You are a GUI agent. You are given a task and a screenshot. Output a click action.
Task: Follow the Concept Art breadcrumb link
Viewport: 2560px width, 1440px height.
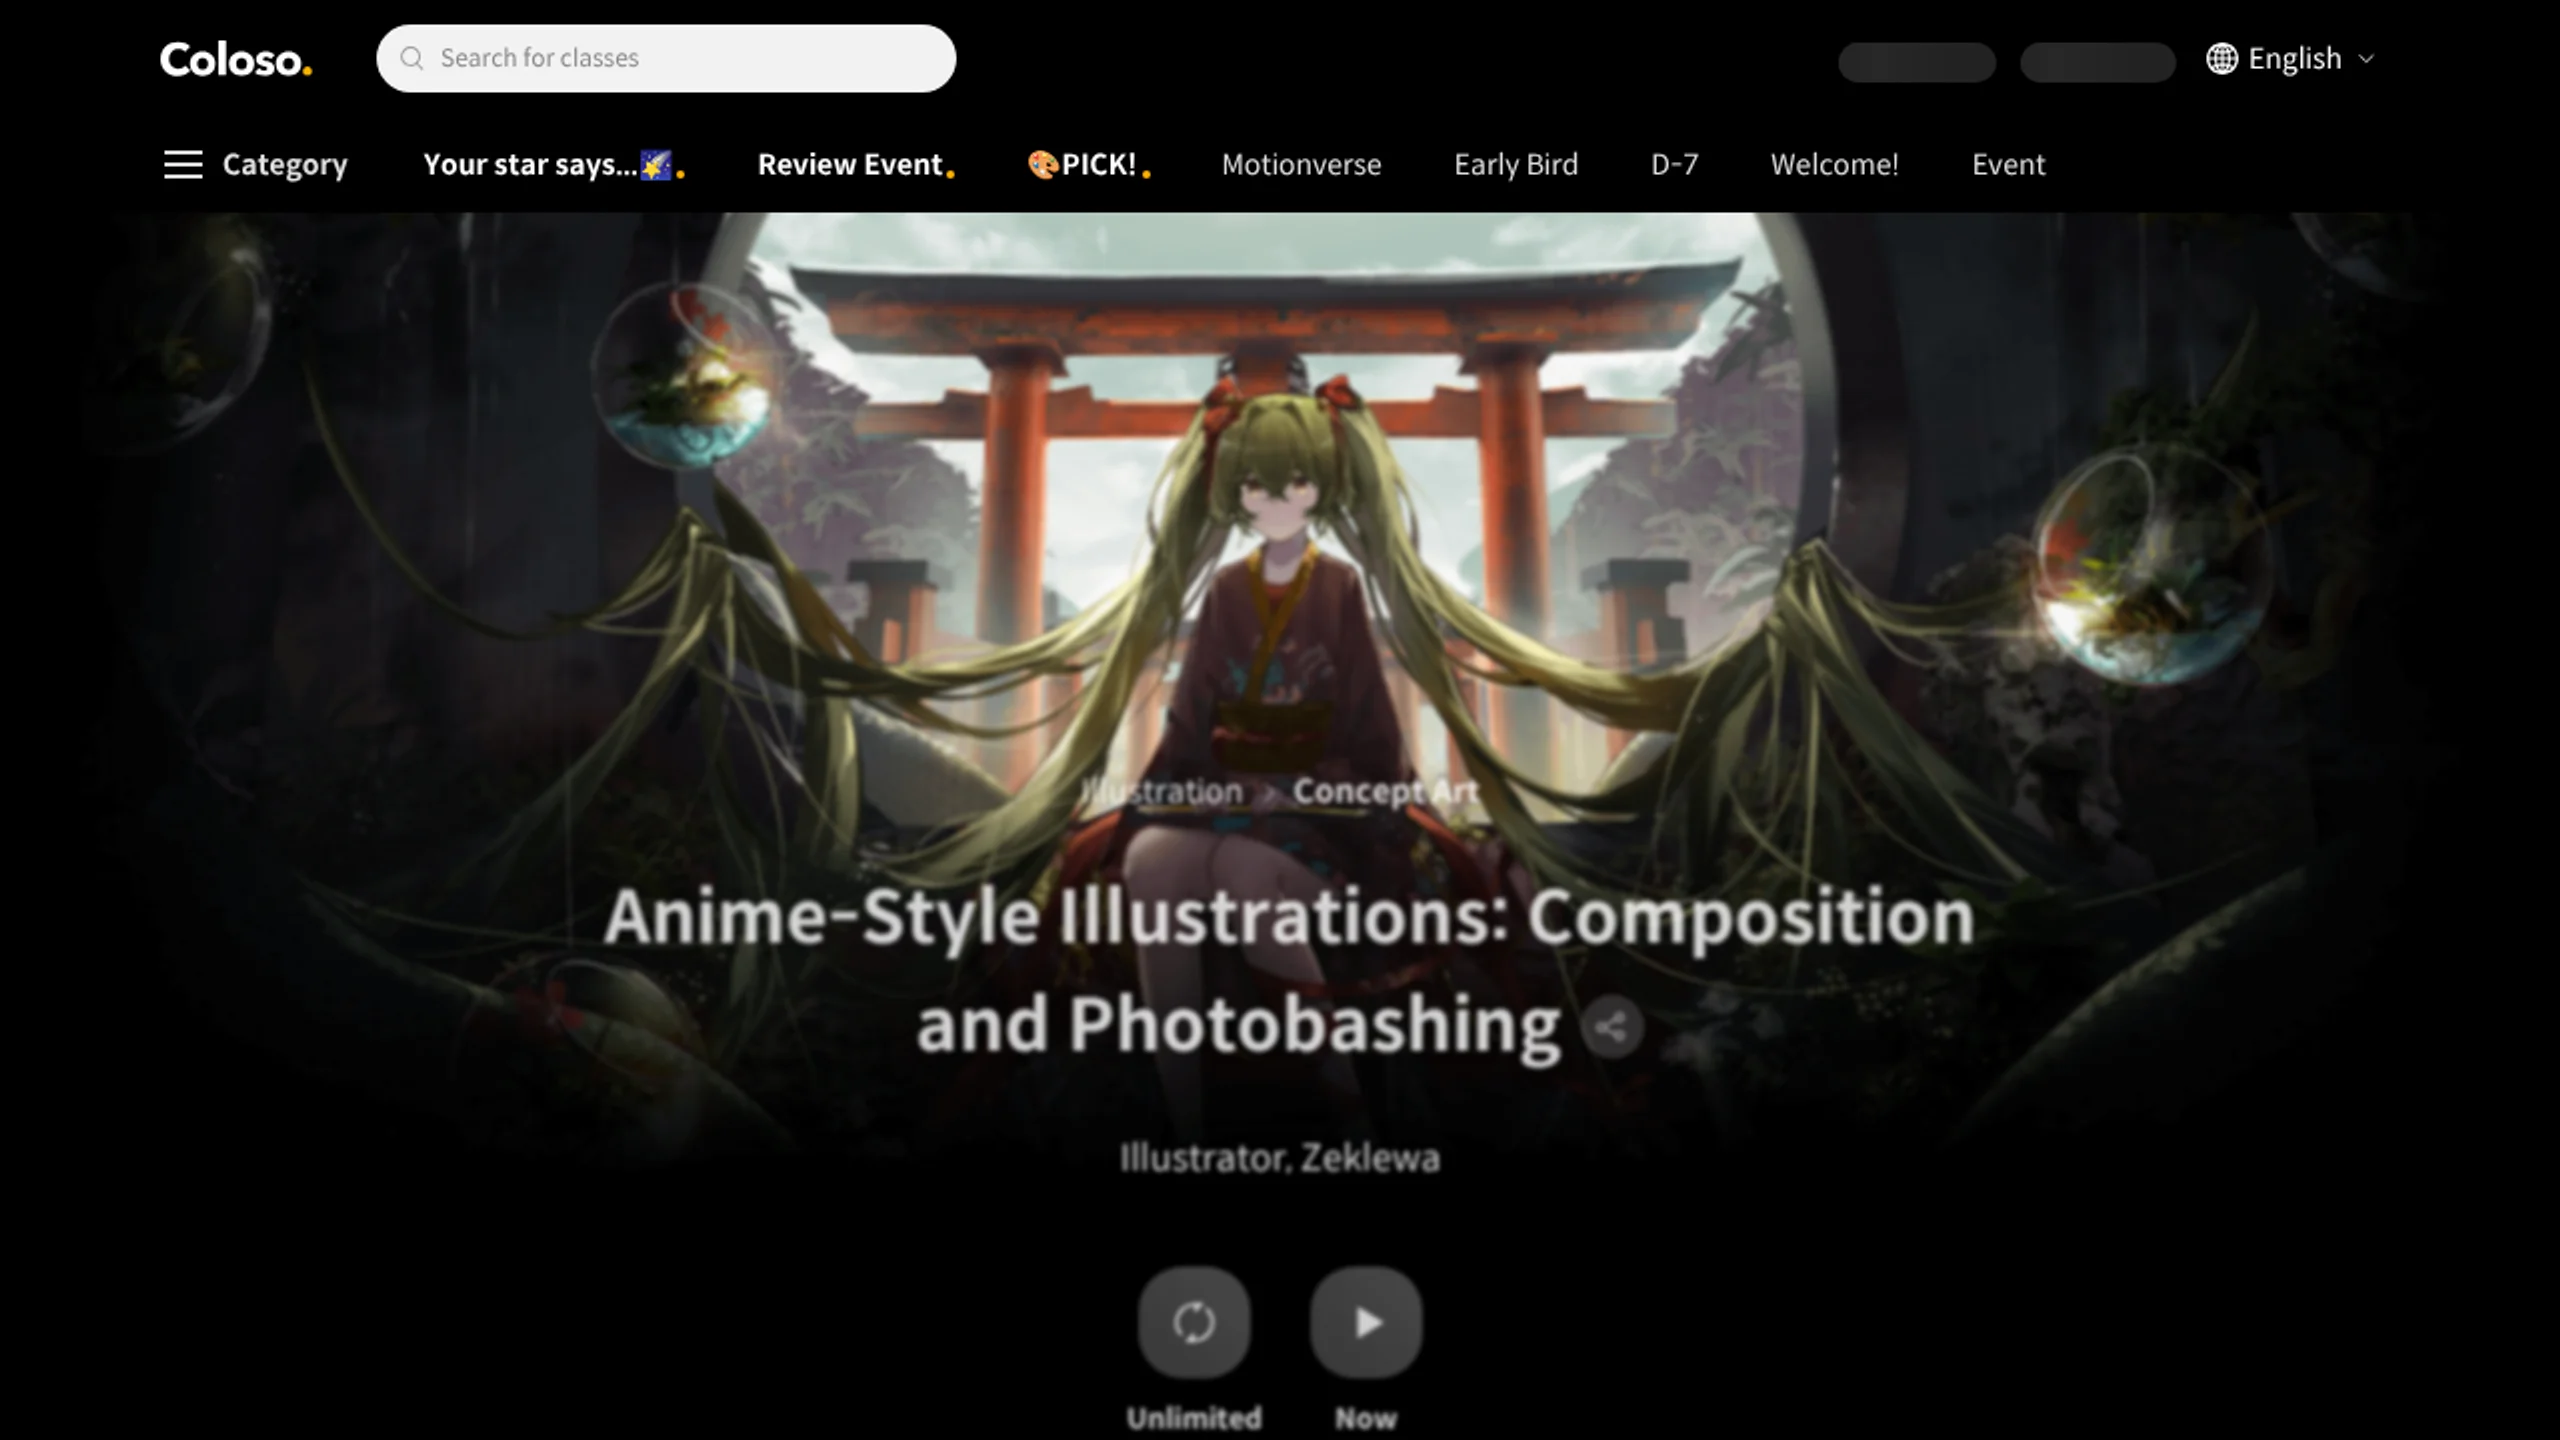tap(1385, 791)
